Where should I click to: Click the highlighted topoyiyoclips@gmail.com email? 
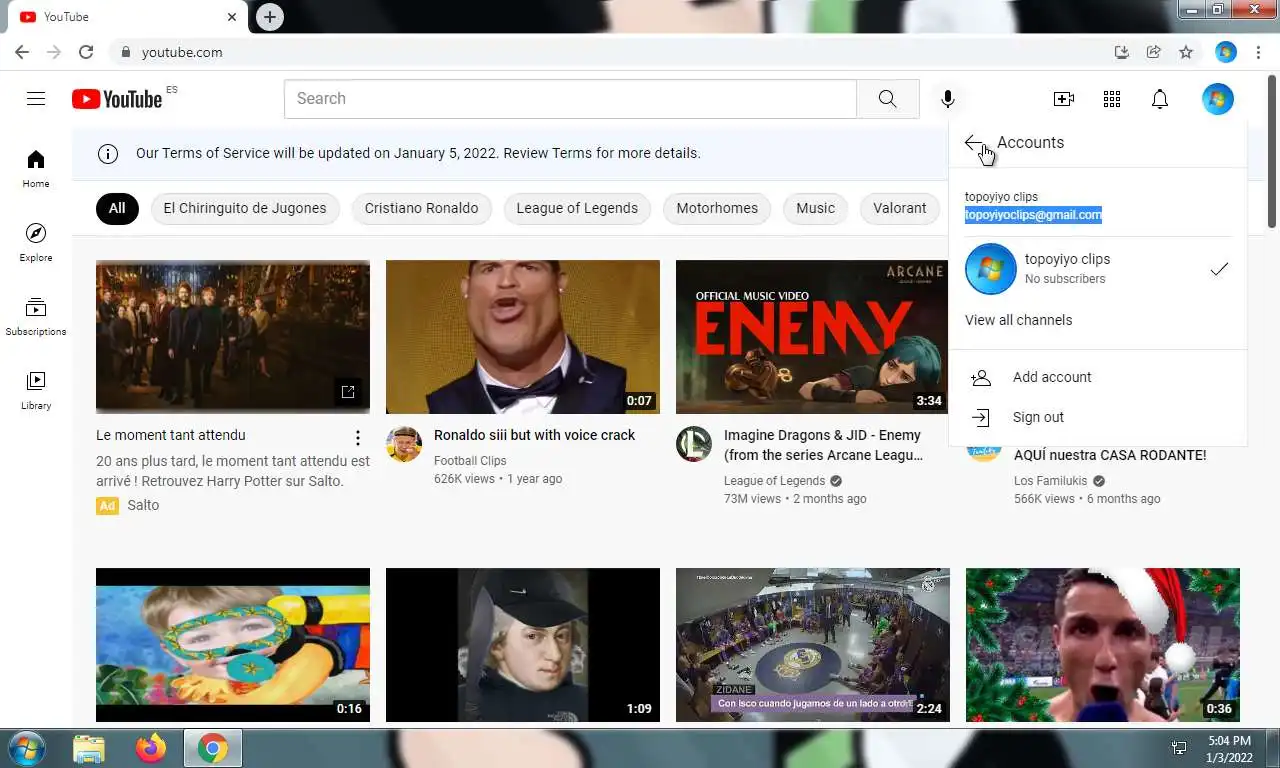tap(1033, 215)
